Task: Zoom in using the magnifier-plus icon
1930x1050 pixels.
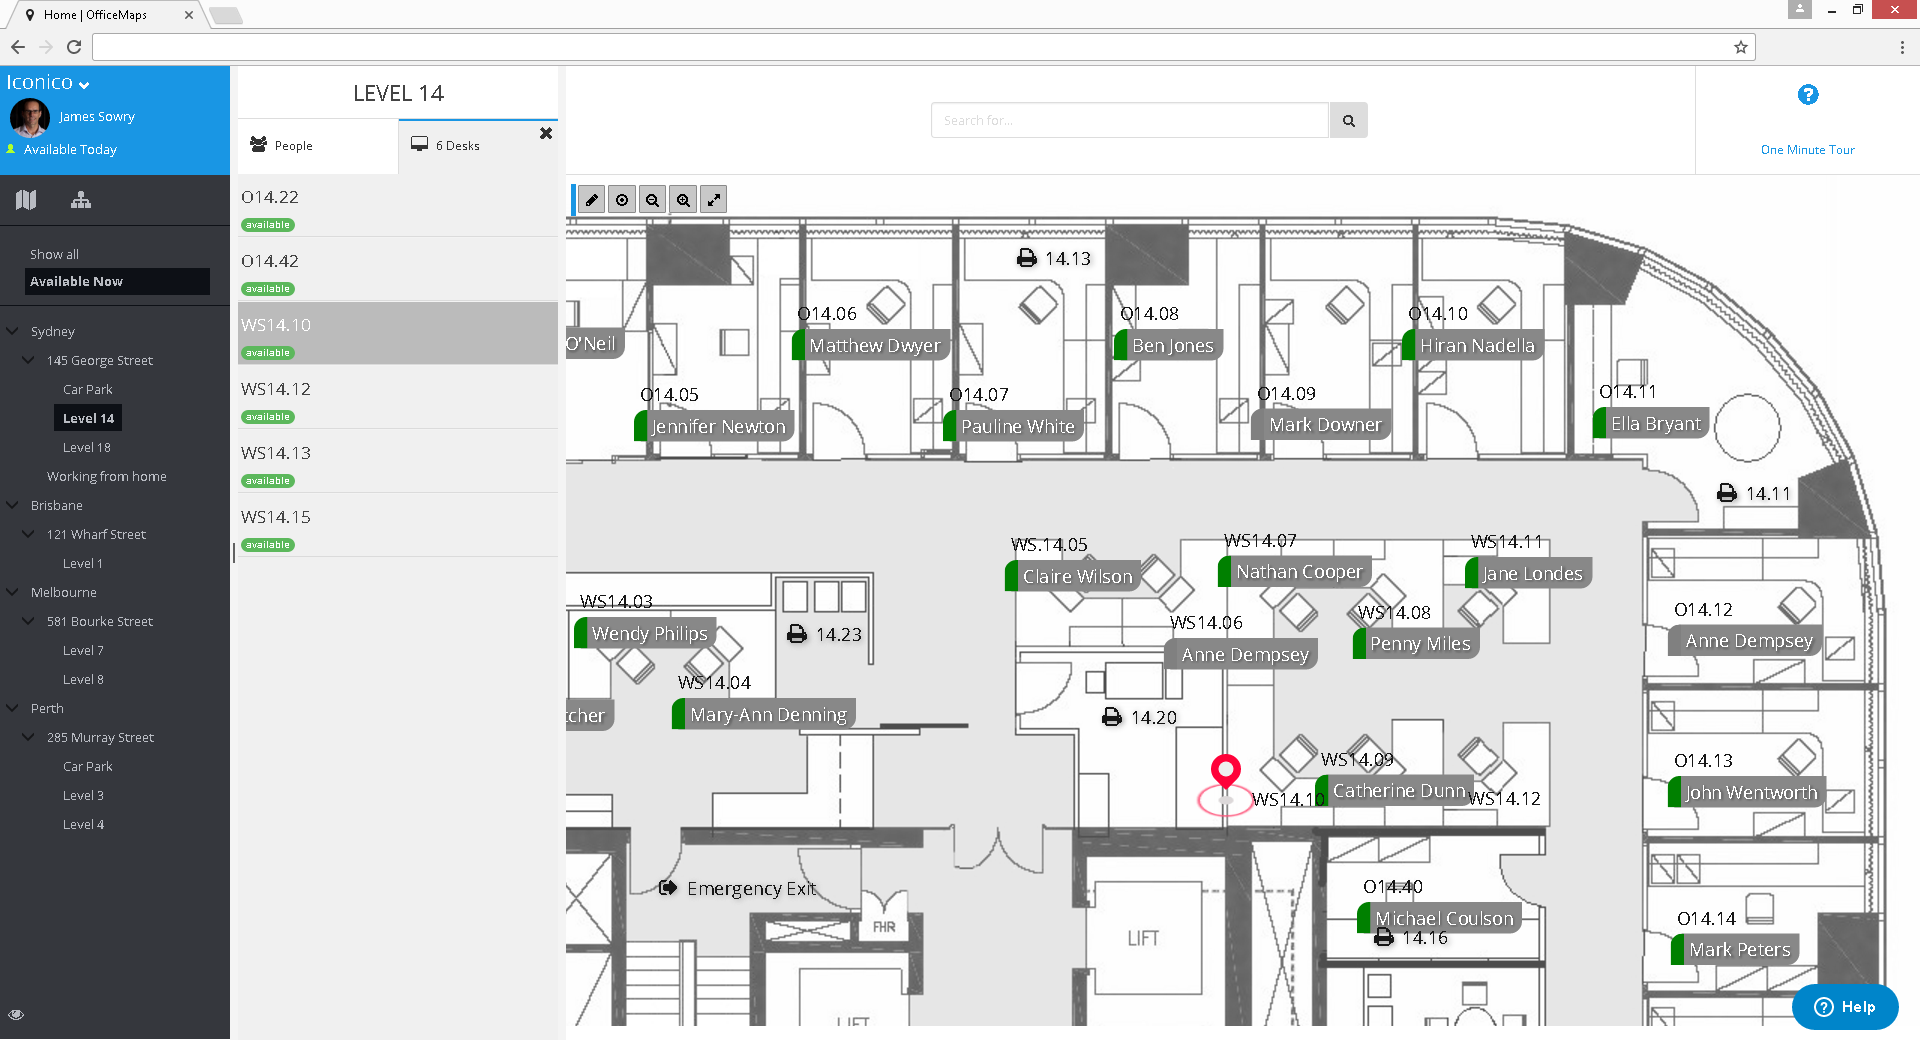Action: [x=683, y=199]
